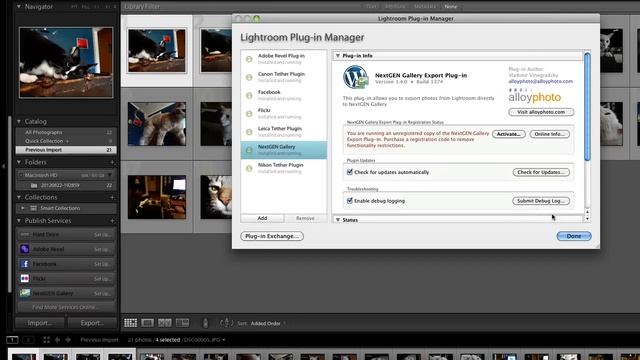Click scroll down arrow in plug-in panel
The width and height of the screenshot is (640, 360).
tap(587, 219)
